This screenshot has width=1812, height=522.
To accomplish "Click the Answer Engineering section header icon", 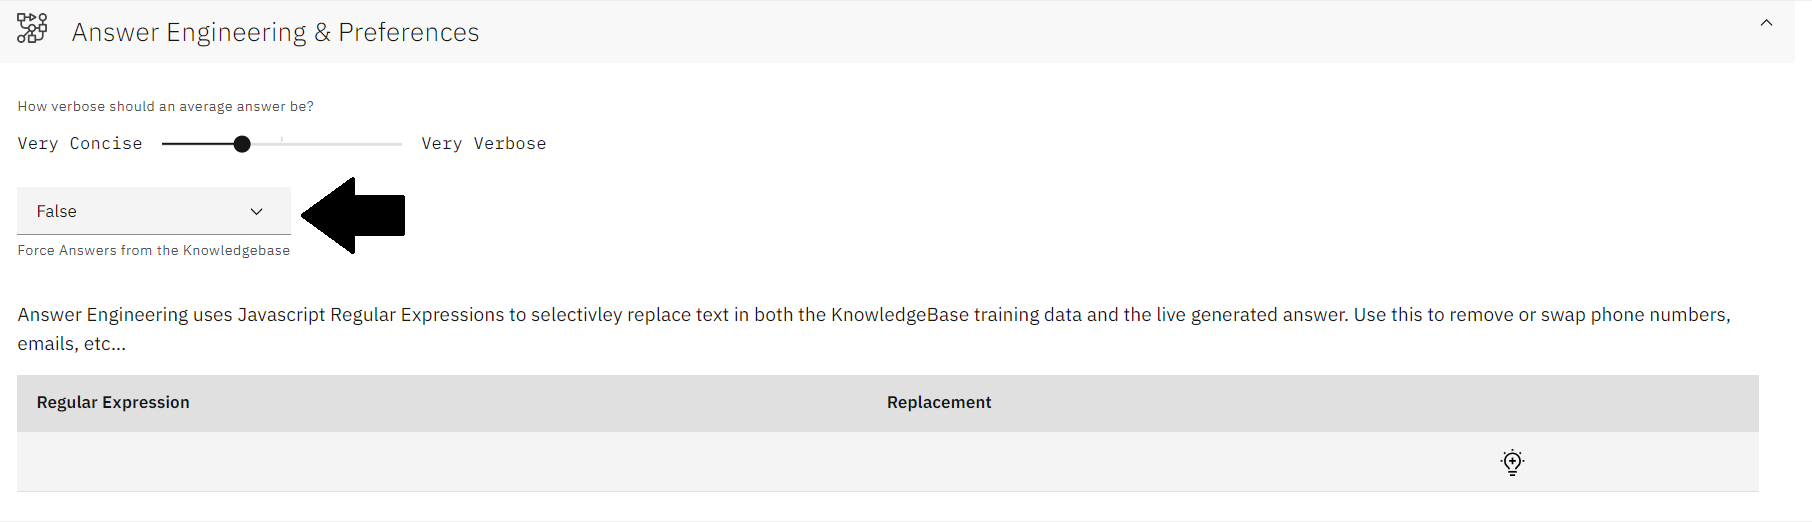I will click(x=32, y=28).
